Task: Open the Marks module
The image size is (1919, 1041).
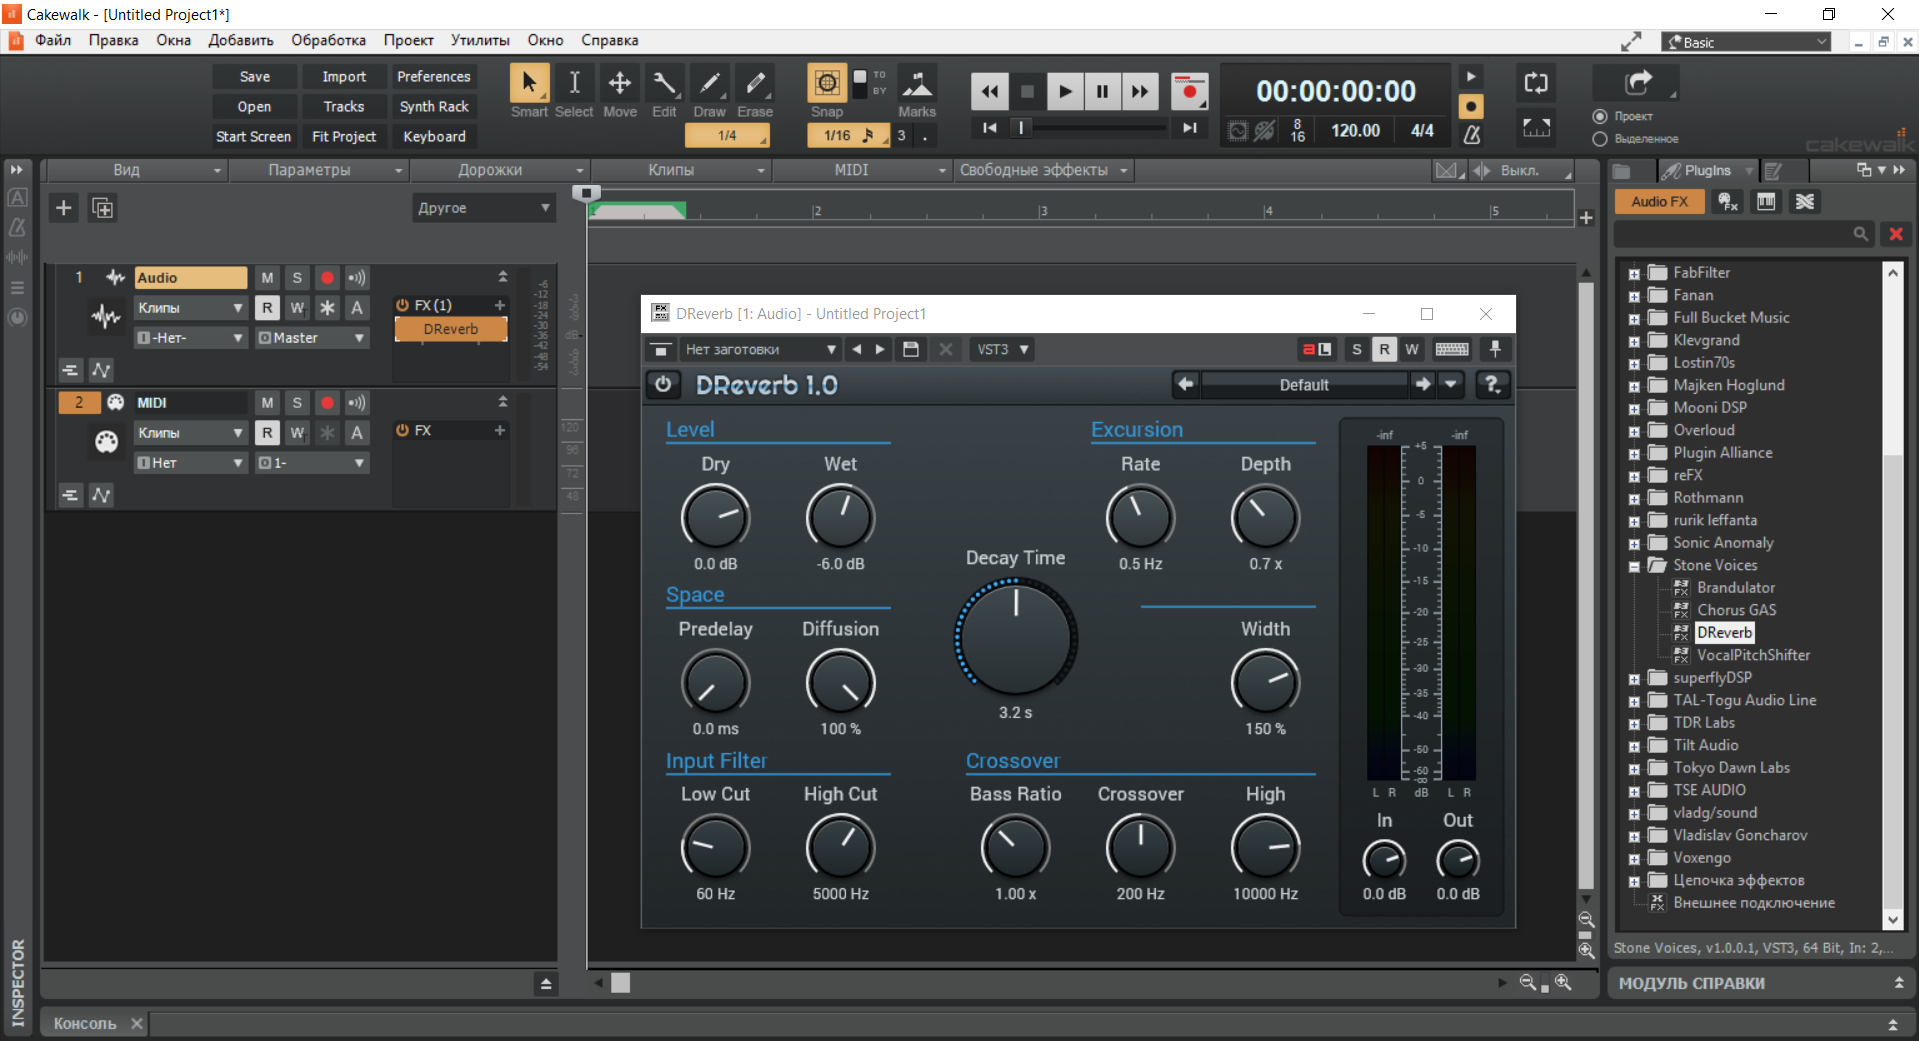Action: [x=917, y=83]
